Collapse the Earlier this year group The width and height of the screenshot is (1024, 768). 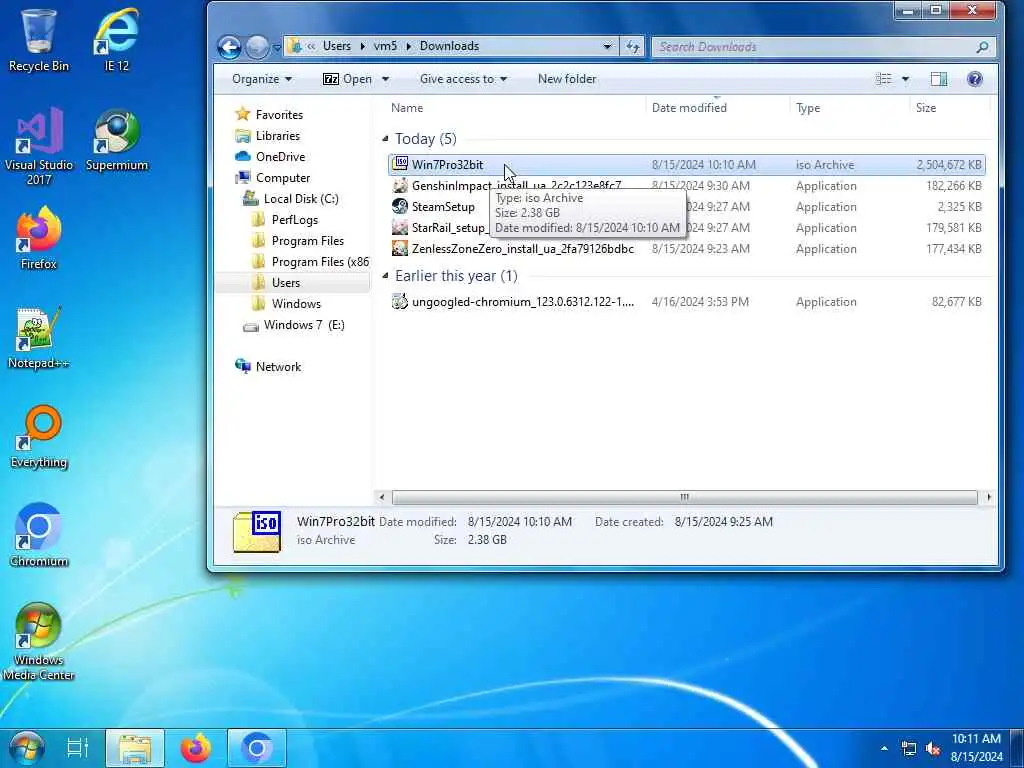[x=385, y=276]
